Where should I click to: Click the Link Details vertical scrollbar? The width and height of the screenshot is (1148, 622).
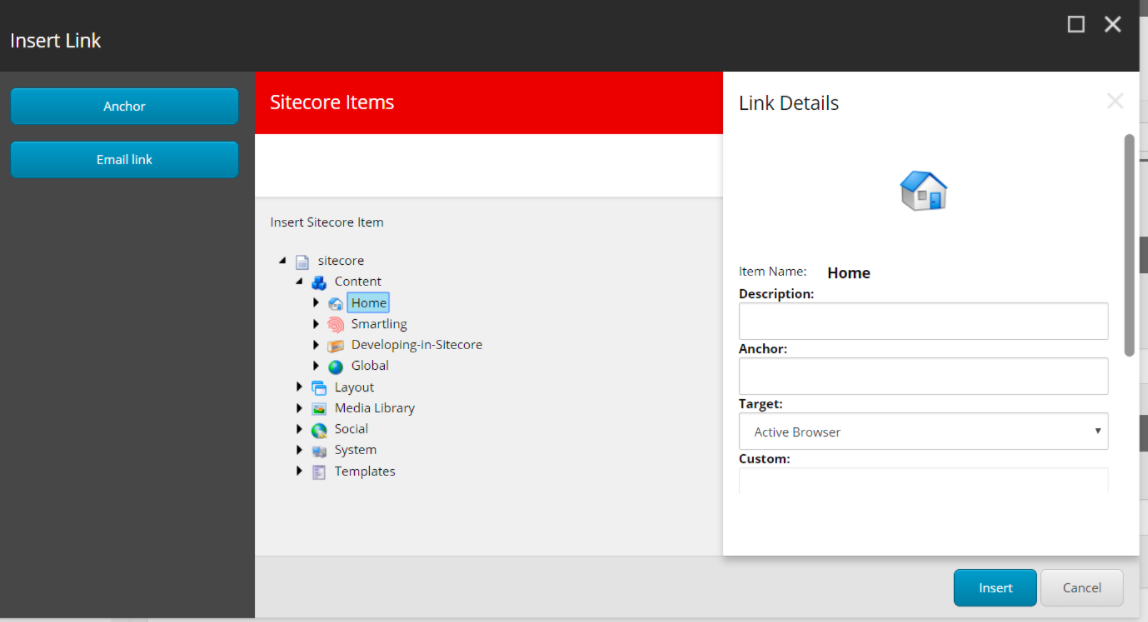(x=1129, y=245)
